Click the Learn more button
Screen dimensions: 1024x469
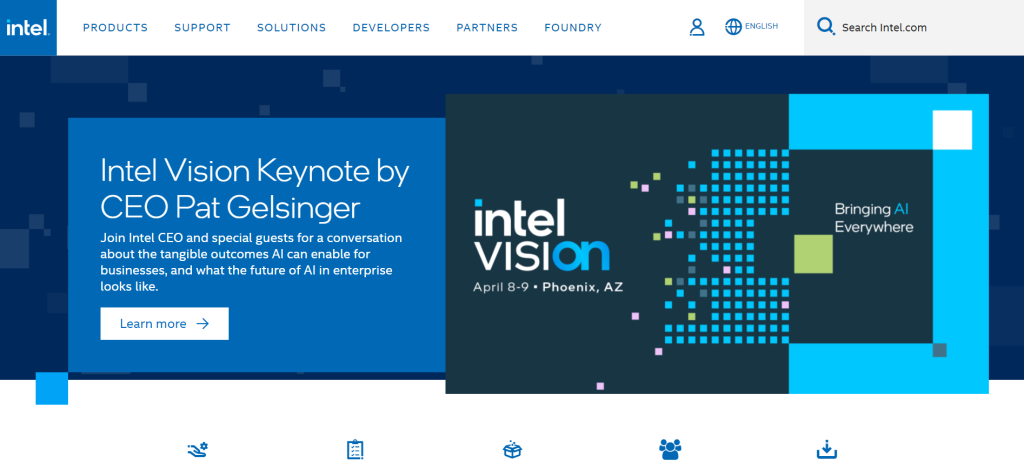pos(165,323)
